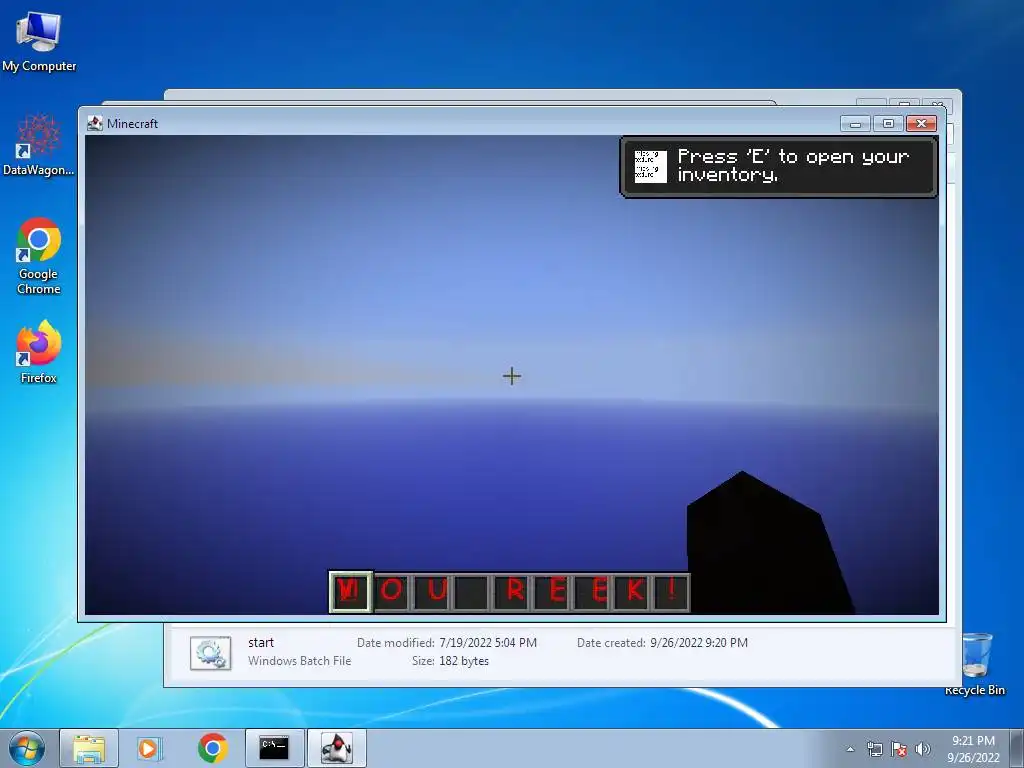
Task: Open the taskbar clock showing 9:21 PM
Action: [x=973, y=748]
